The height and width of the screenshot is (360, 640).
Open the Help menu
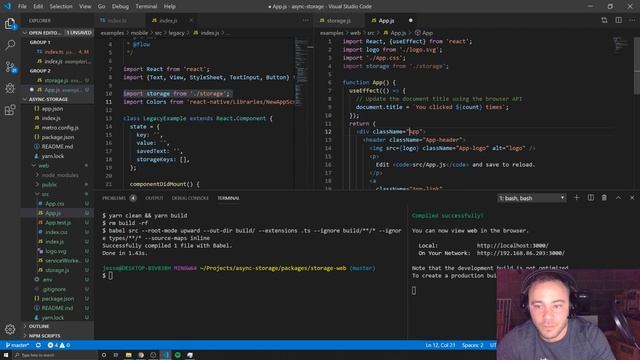tap(169, 7)
